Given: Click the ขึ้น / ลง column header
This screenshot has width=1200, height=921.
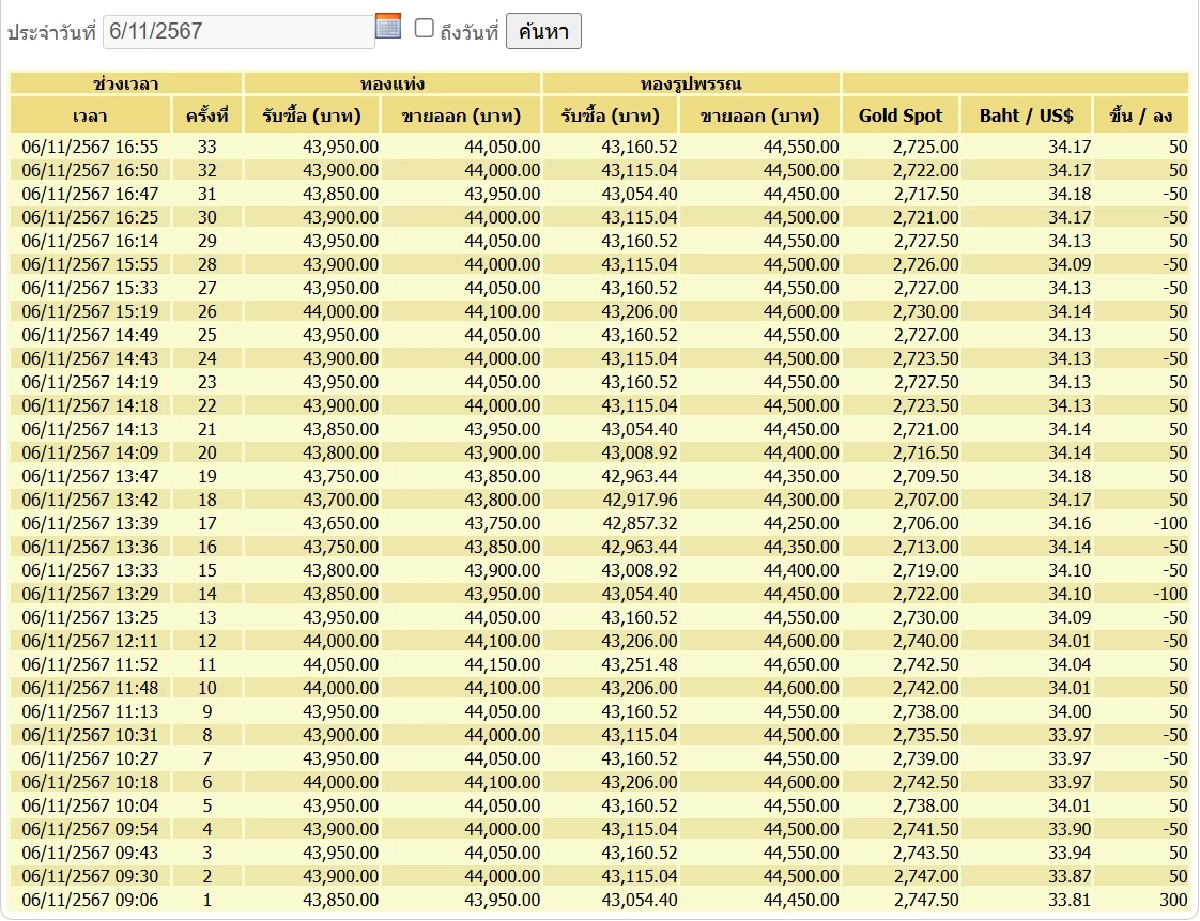Looking at the screenshot, I should (x=1141, y=116).
